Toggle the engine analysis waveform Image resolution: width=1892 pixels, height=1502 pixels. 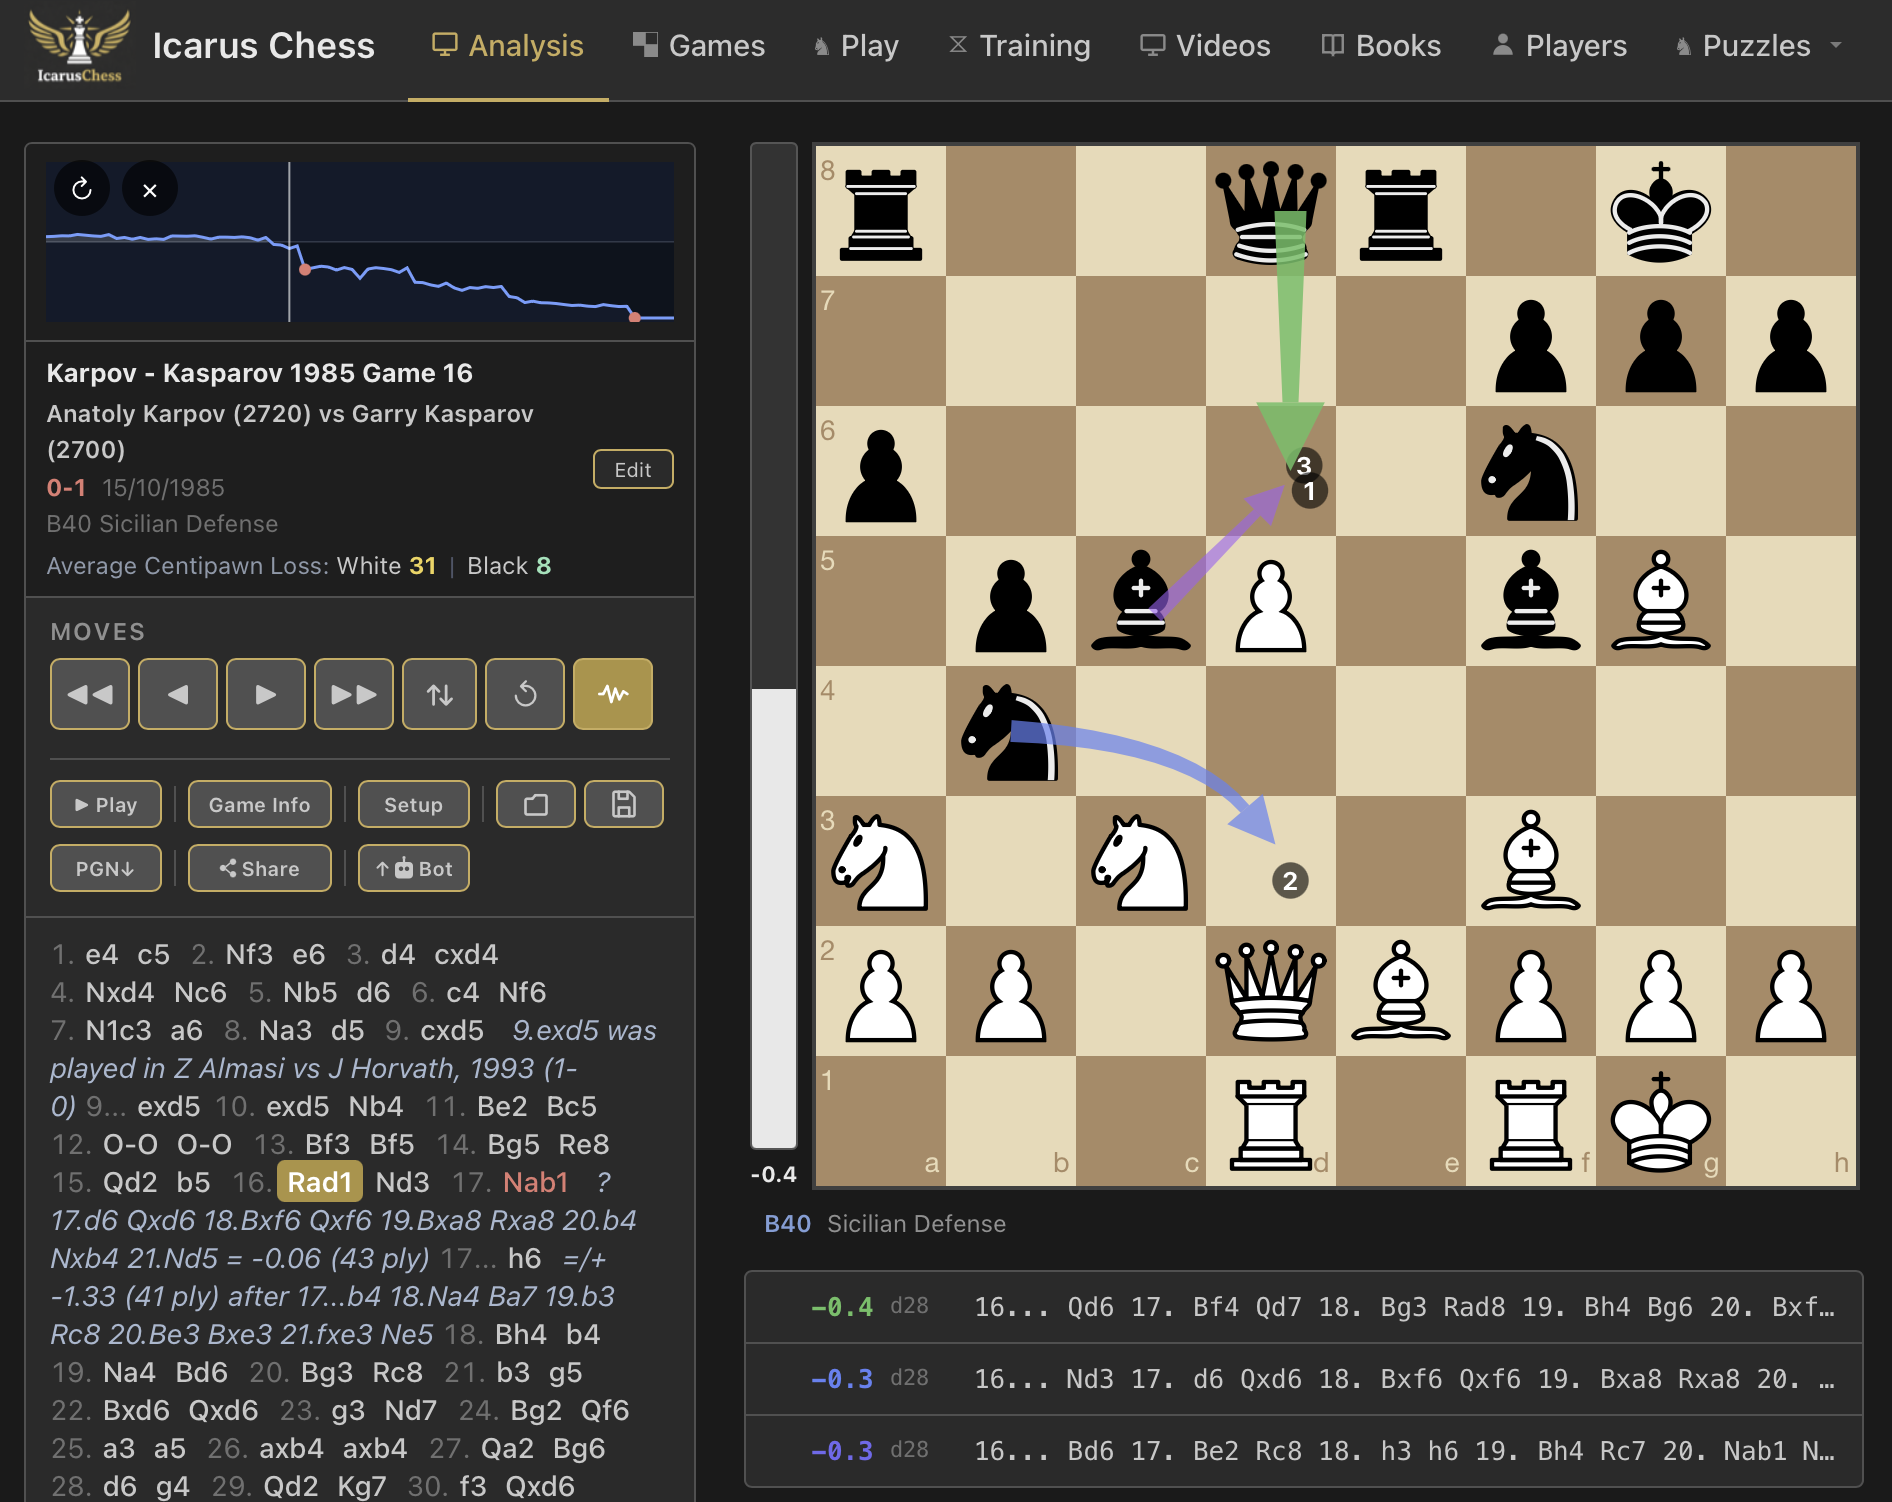click(x=612, y=693)
